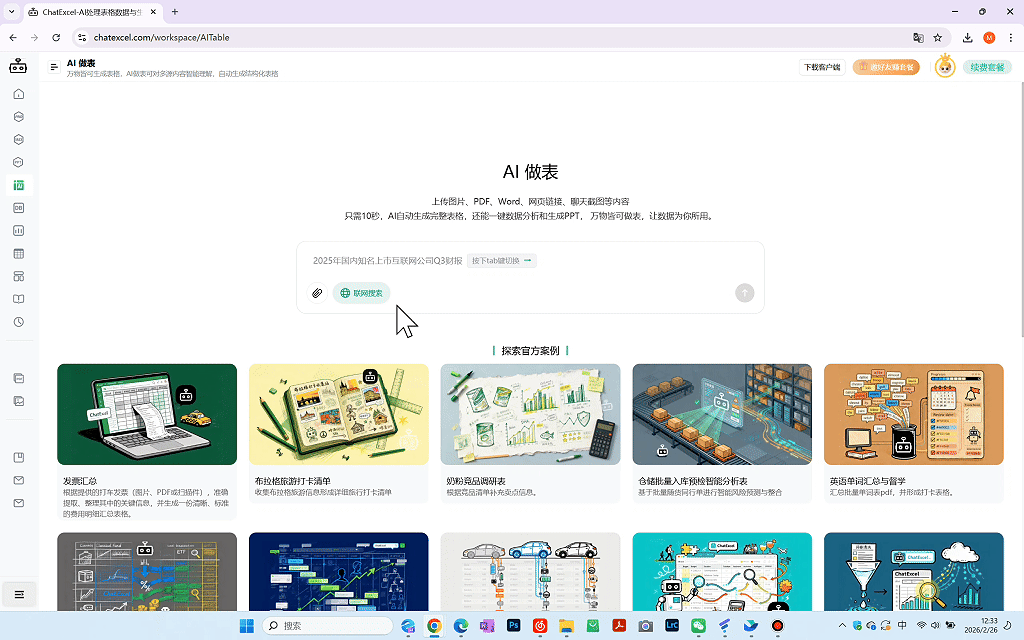Open Photoshop from the taskbar

coord(513,626)
